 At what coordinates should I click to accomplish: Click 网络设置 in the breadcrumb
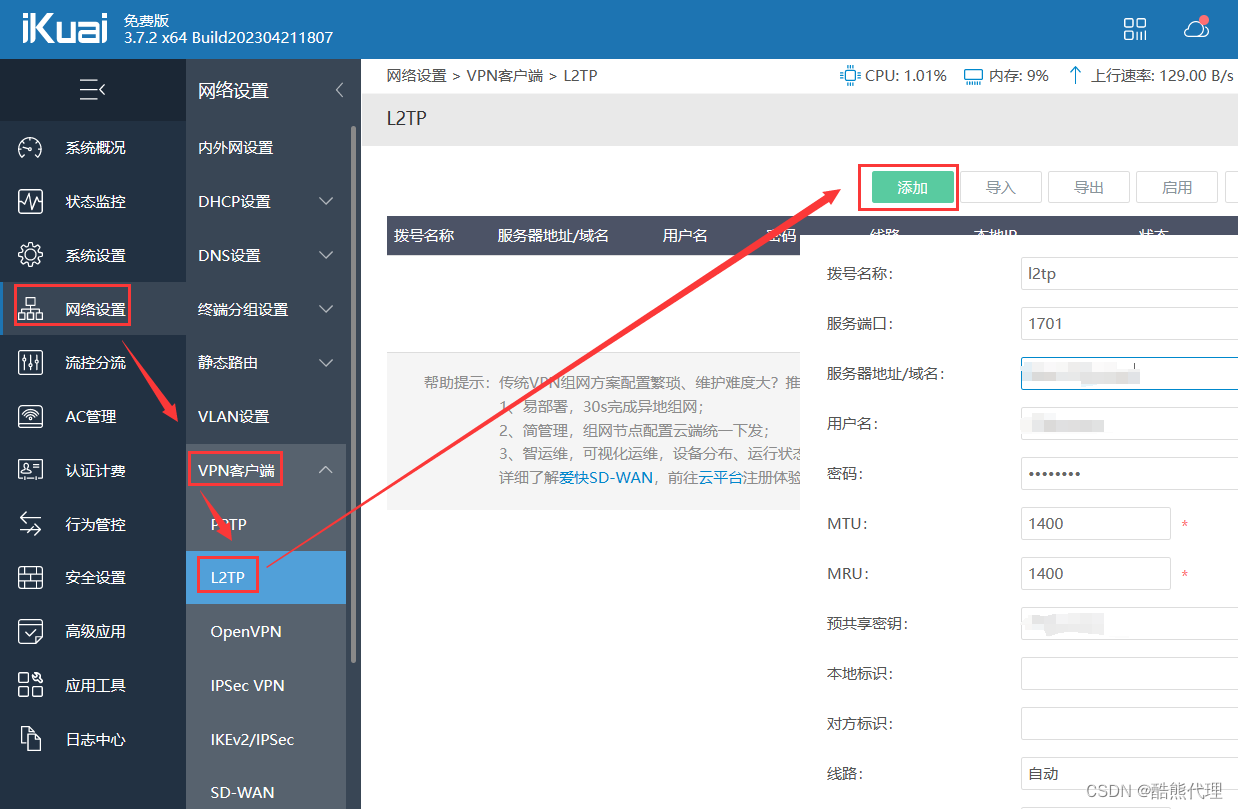[417, 75]
